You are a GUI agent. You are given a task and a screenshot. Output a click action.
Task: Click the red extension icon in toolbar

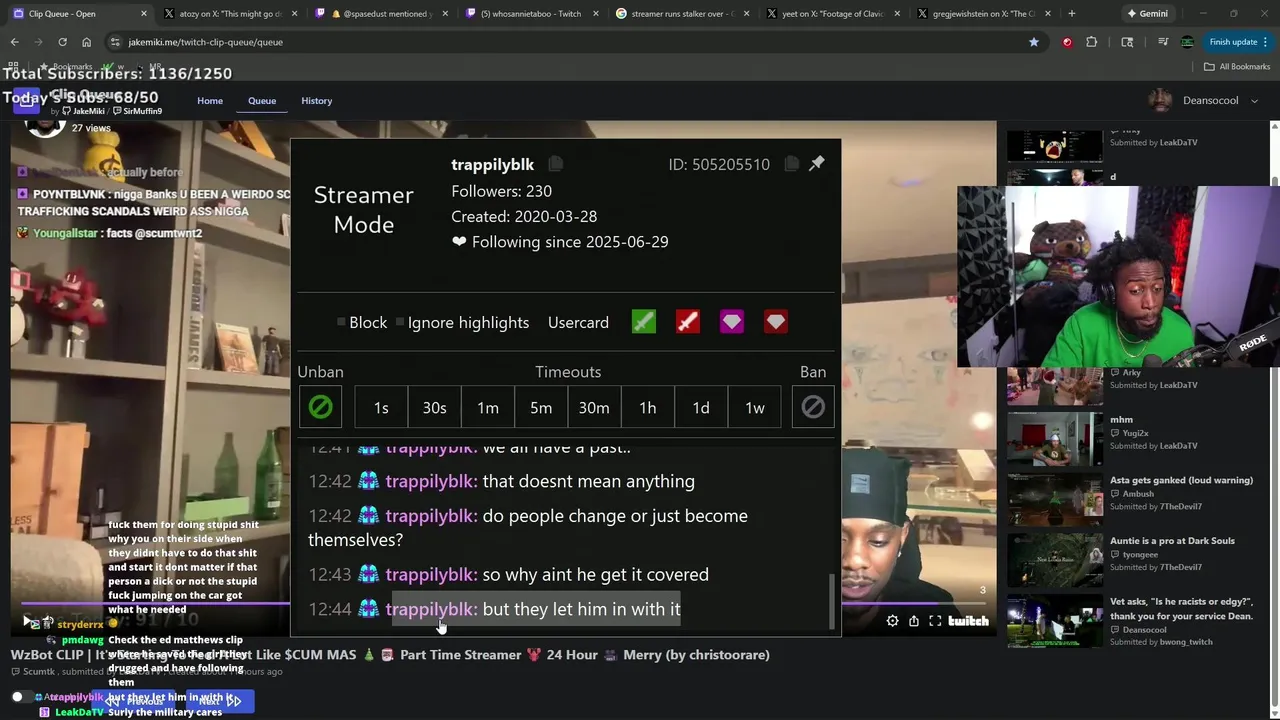coord(1067,42)
